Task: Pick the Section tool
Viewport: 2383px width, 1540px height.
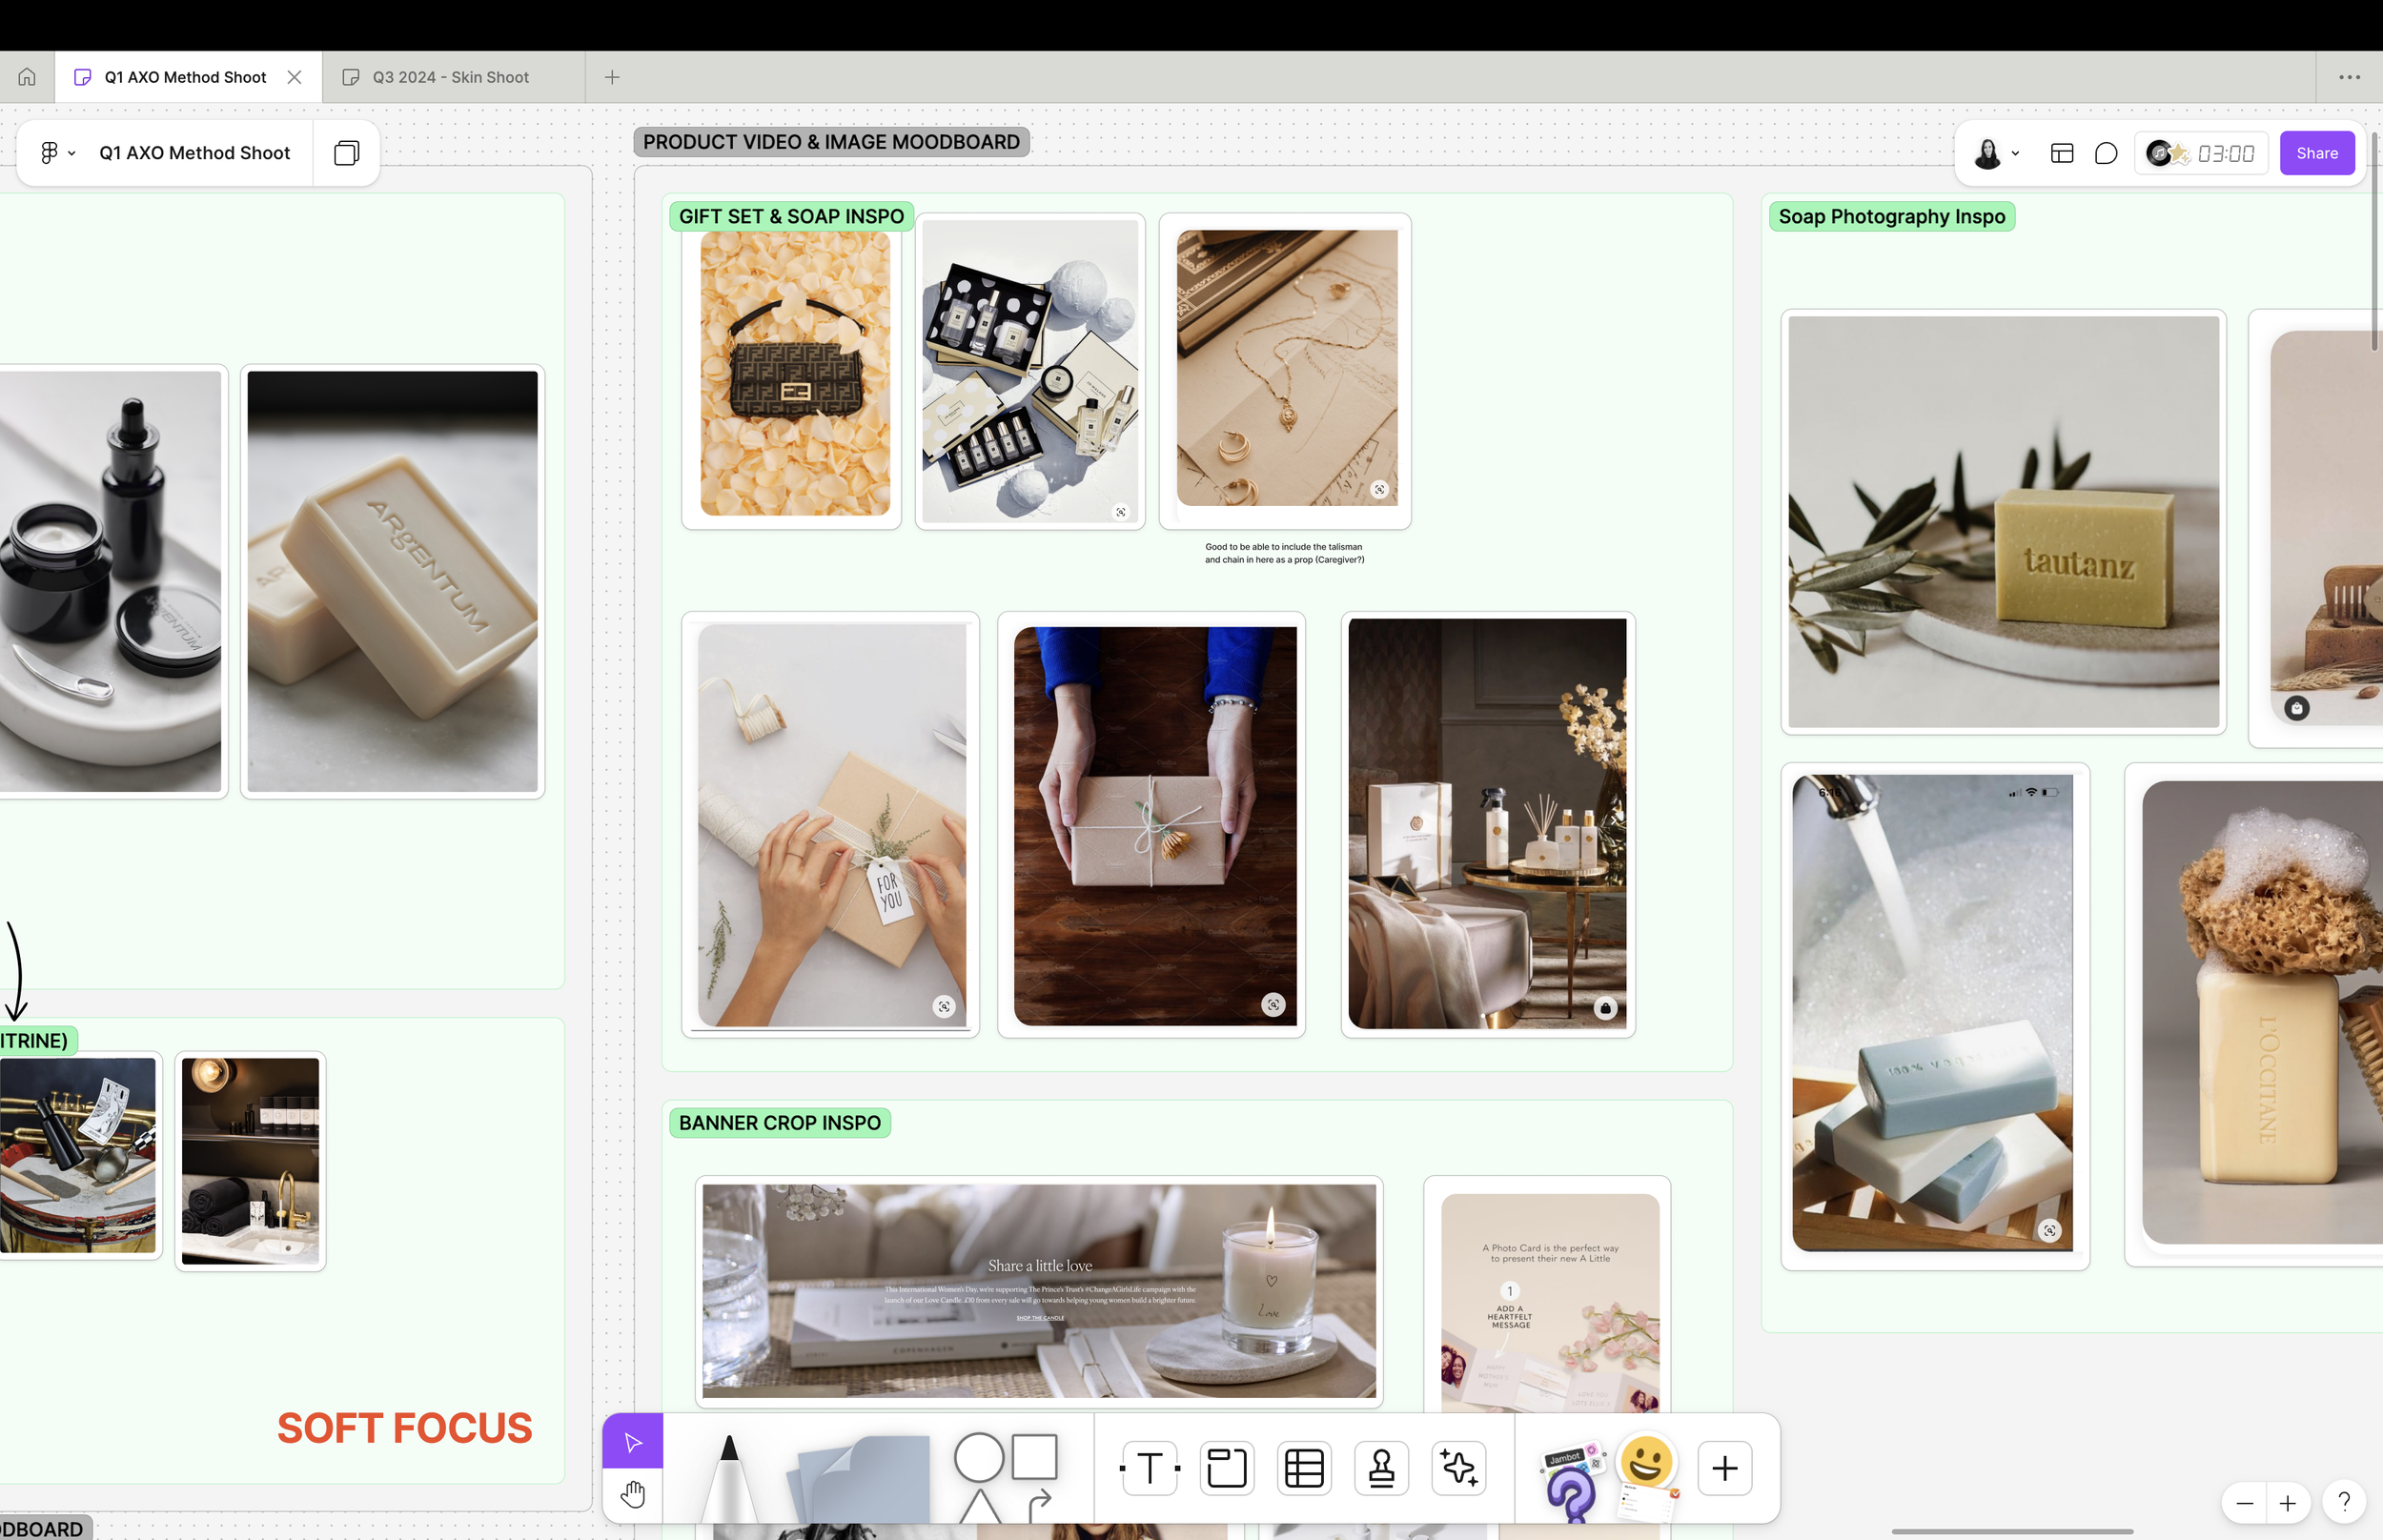Action: coord(1226,1468)
